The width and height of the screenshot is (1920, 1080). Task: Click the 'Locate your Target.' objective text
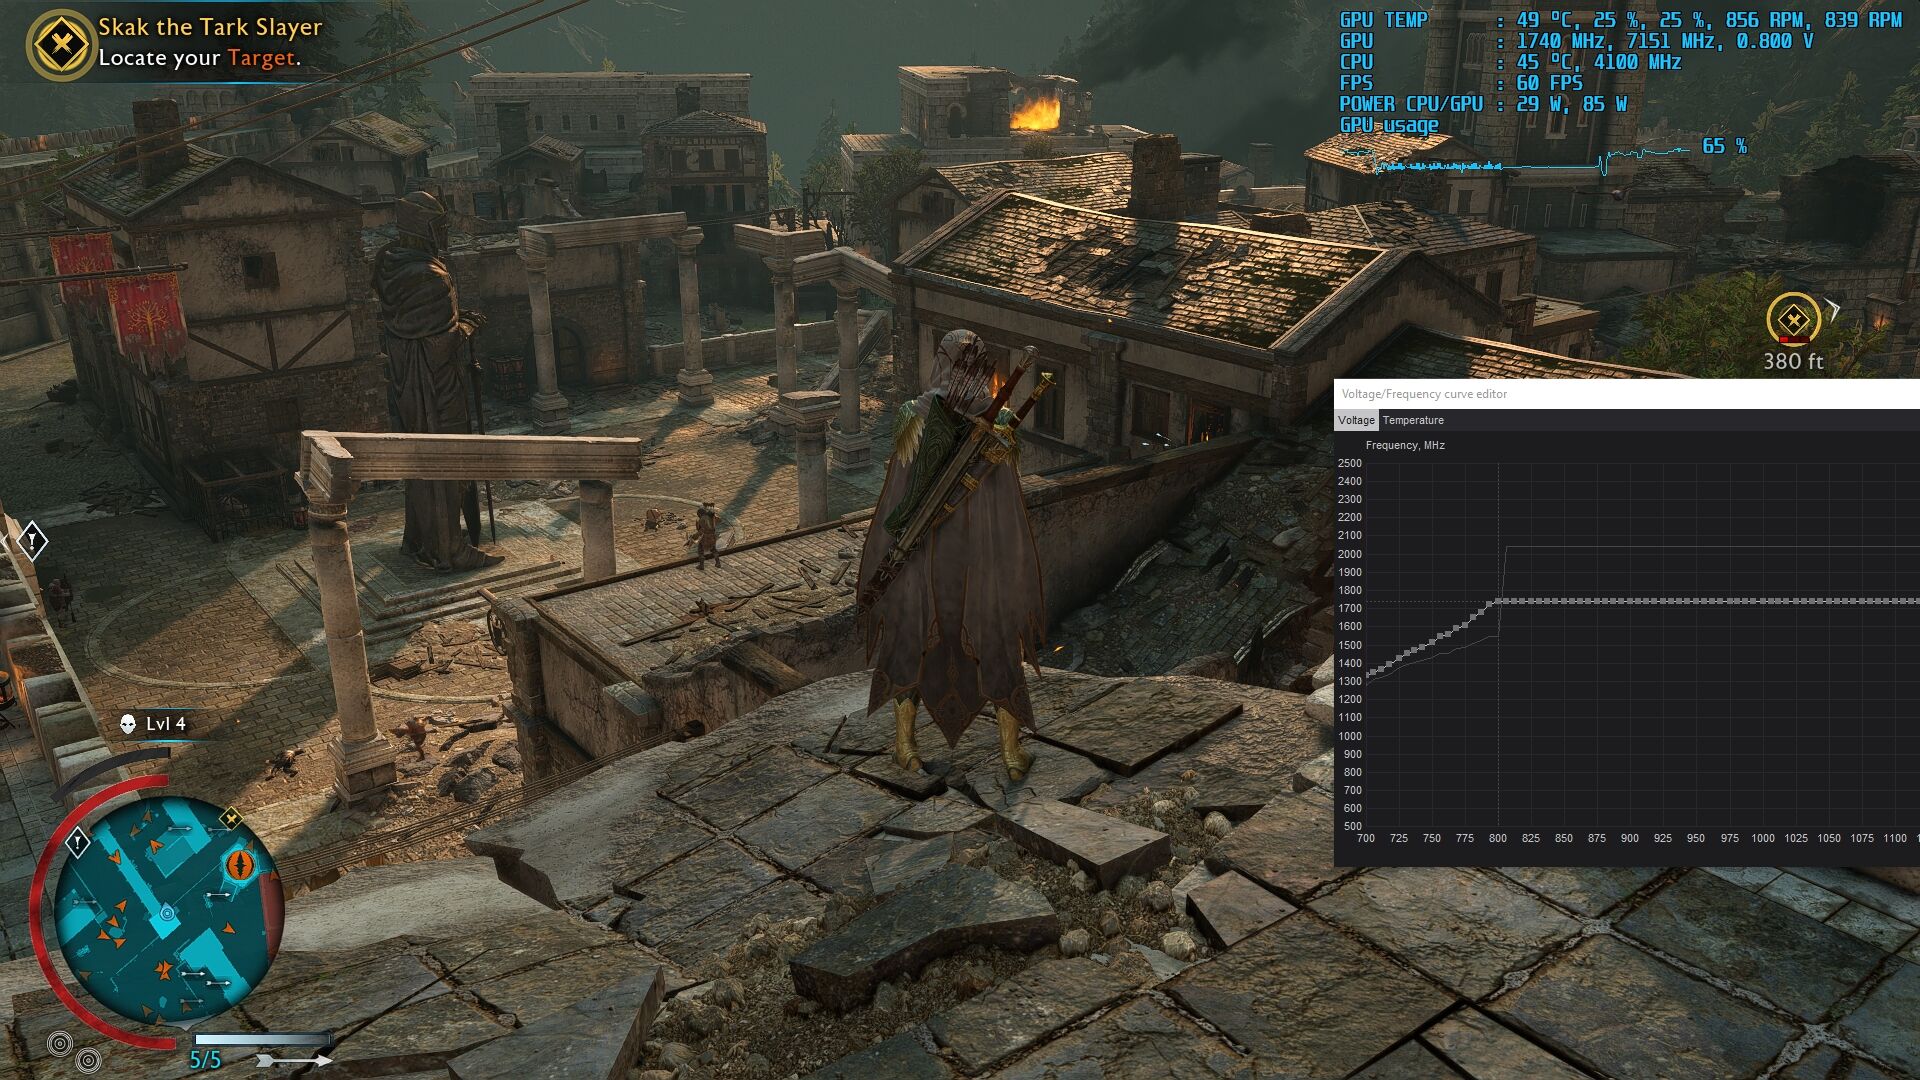click(x=199, y=58)
